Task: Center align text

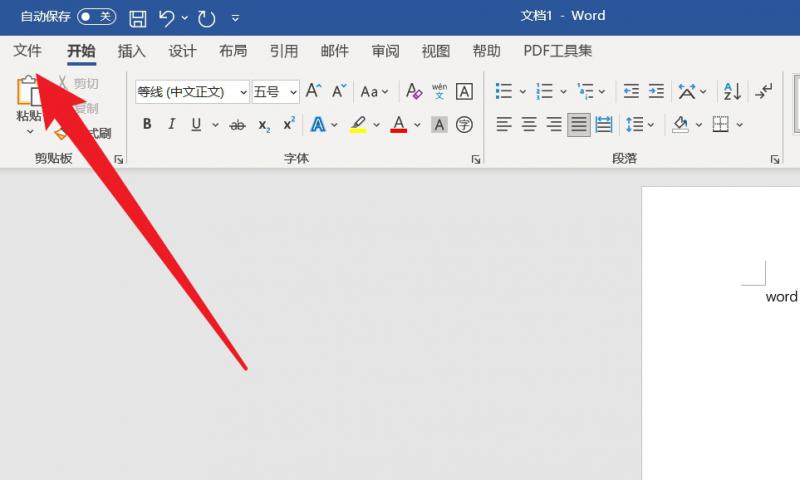Action: point(529,124)
